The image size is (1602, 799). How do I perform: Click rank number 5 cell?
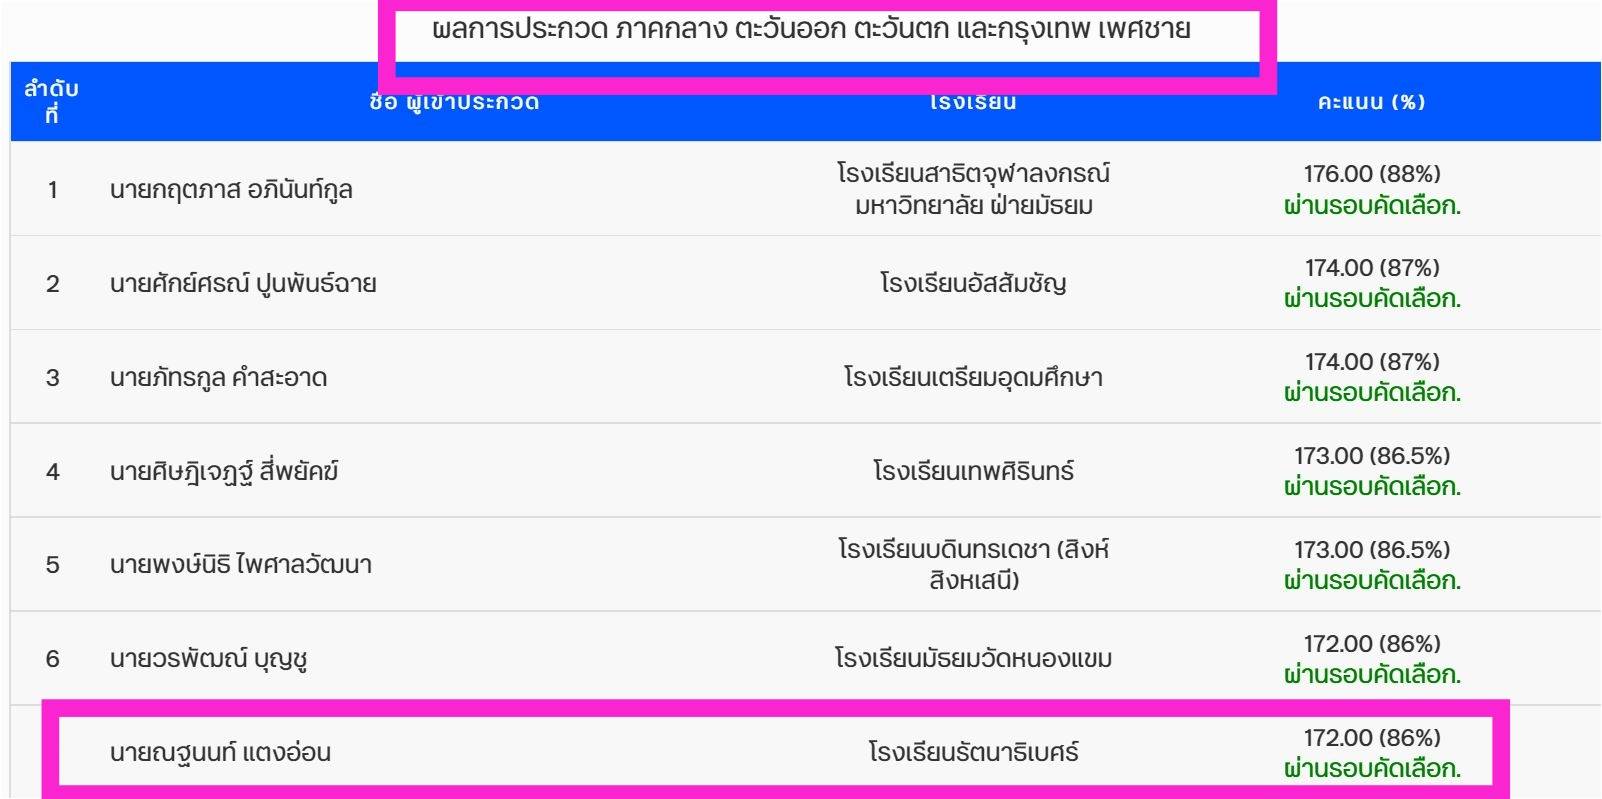click(52, 564)
